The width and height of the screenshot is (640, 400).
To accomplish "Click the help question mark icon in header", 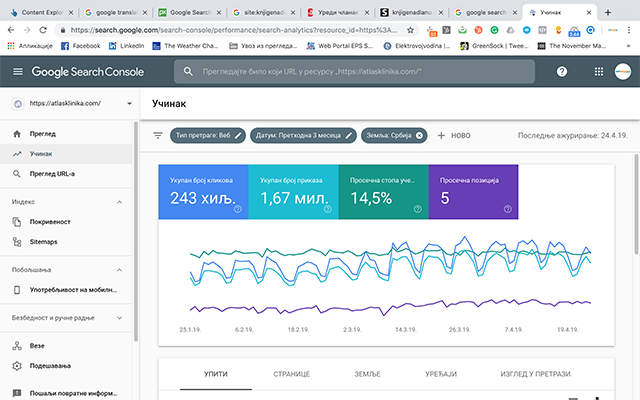I will (x=562, y=72).
